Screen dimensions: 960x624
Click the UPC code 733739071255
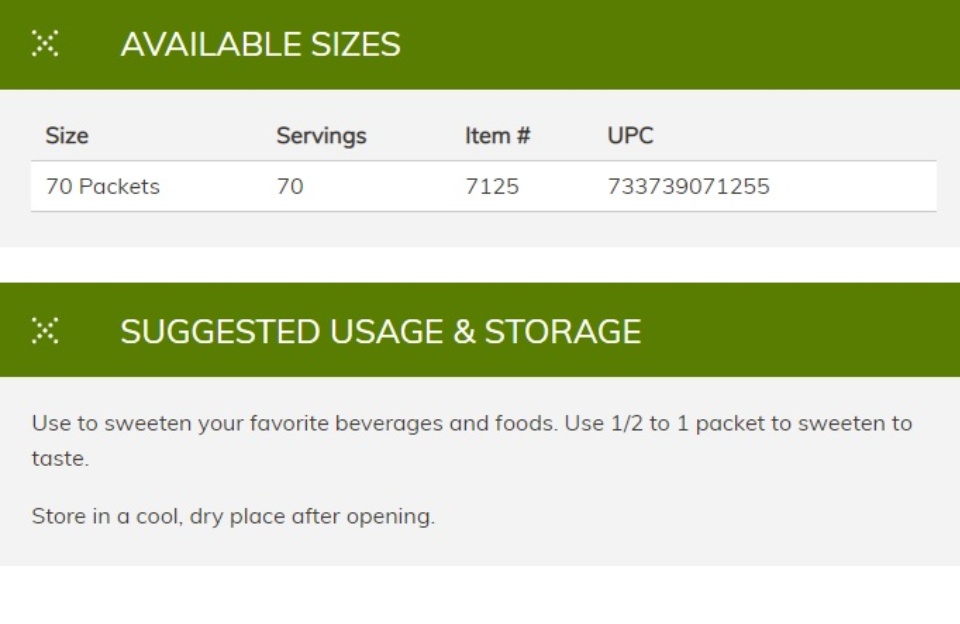coord(688,186)
